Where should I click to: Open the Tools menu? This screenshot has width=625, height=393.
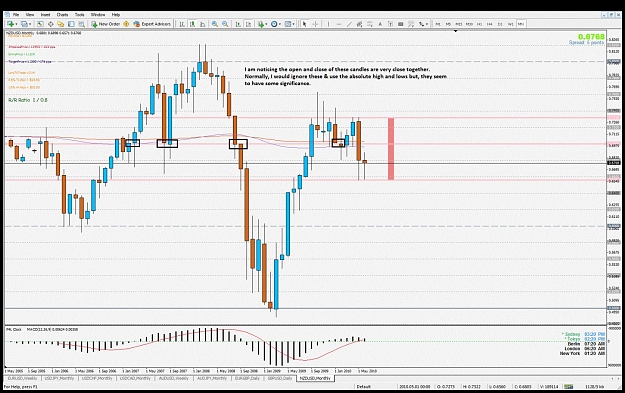pos(79,15)
